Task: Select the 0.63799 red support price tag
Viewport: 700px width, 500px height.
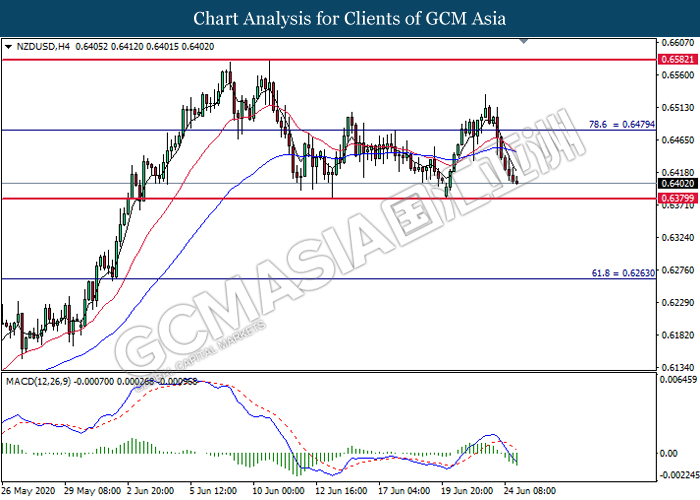Action: (x=677, y=198)
